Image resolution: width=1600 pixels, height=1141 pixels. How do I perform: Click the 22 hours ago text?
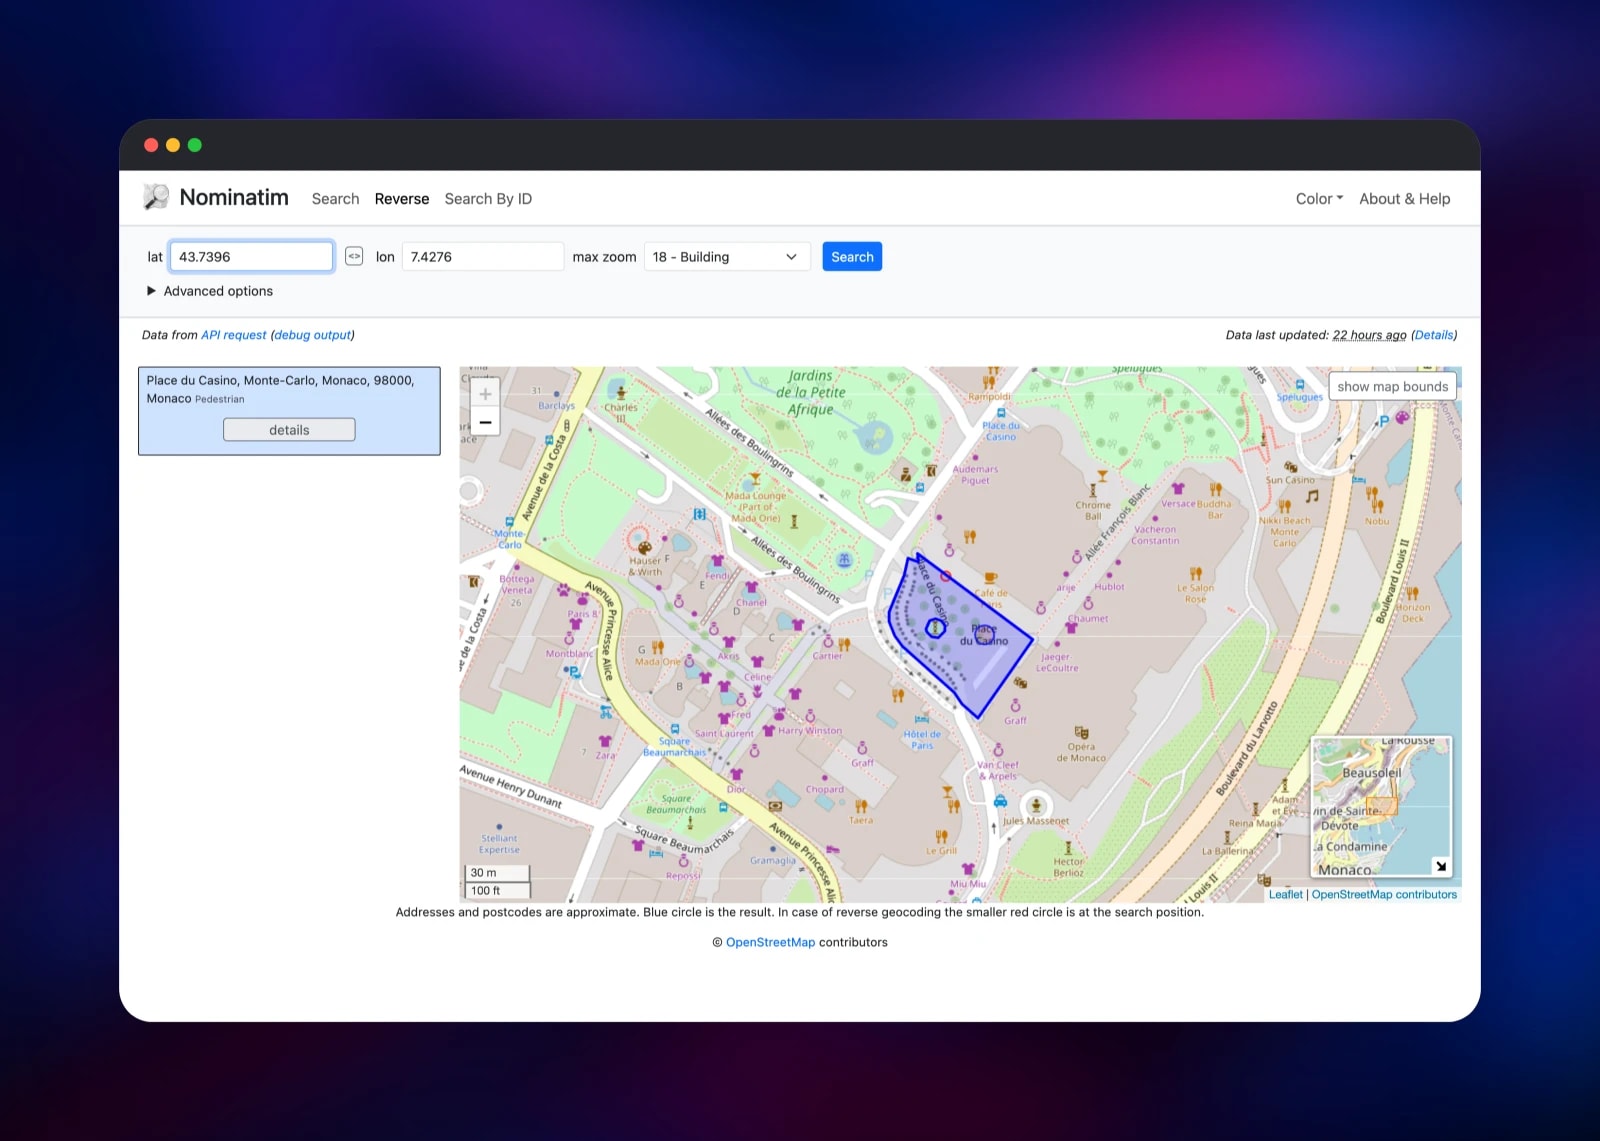coord(1369,335)
